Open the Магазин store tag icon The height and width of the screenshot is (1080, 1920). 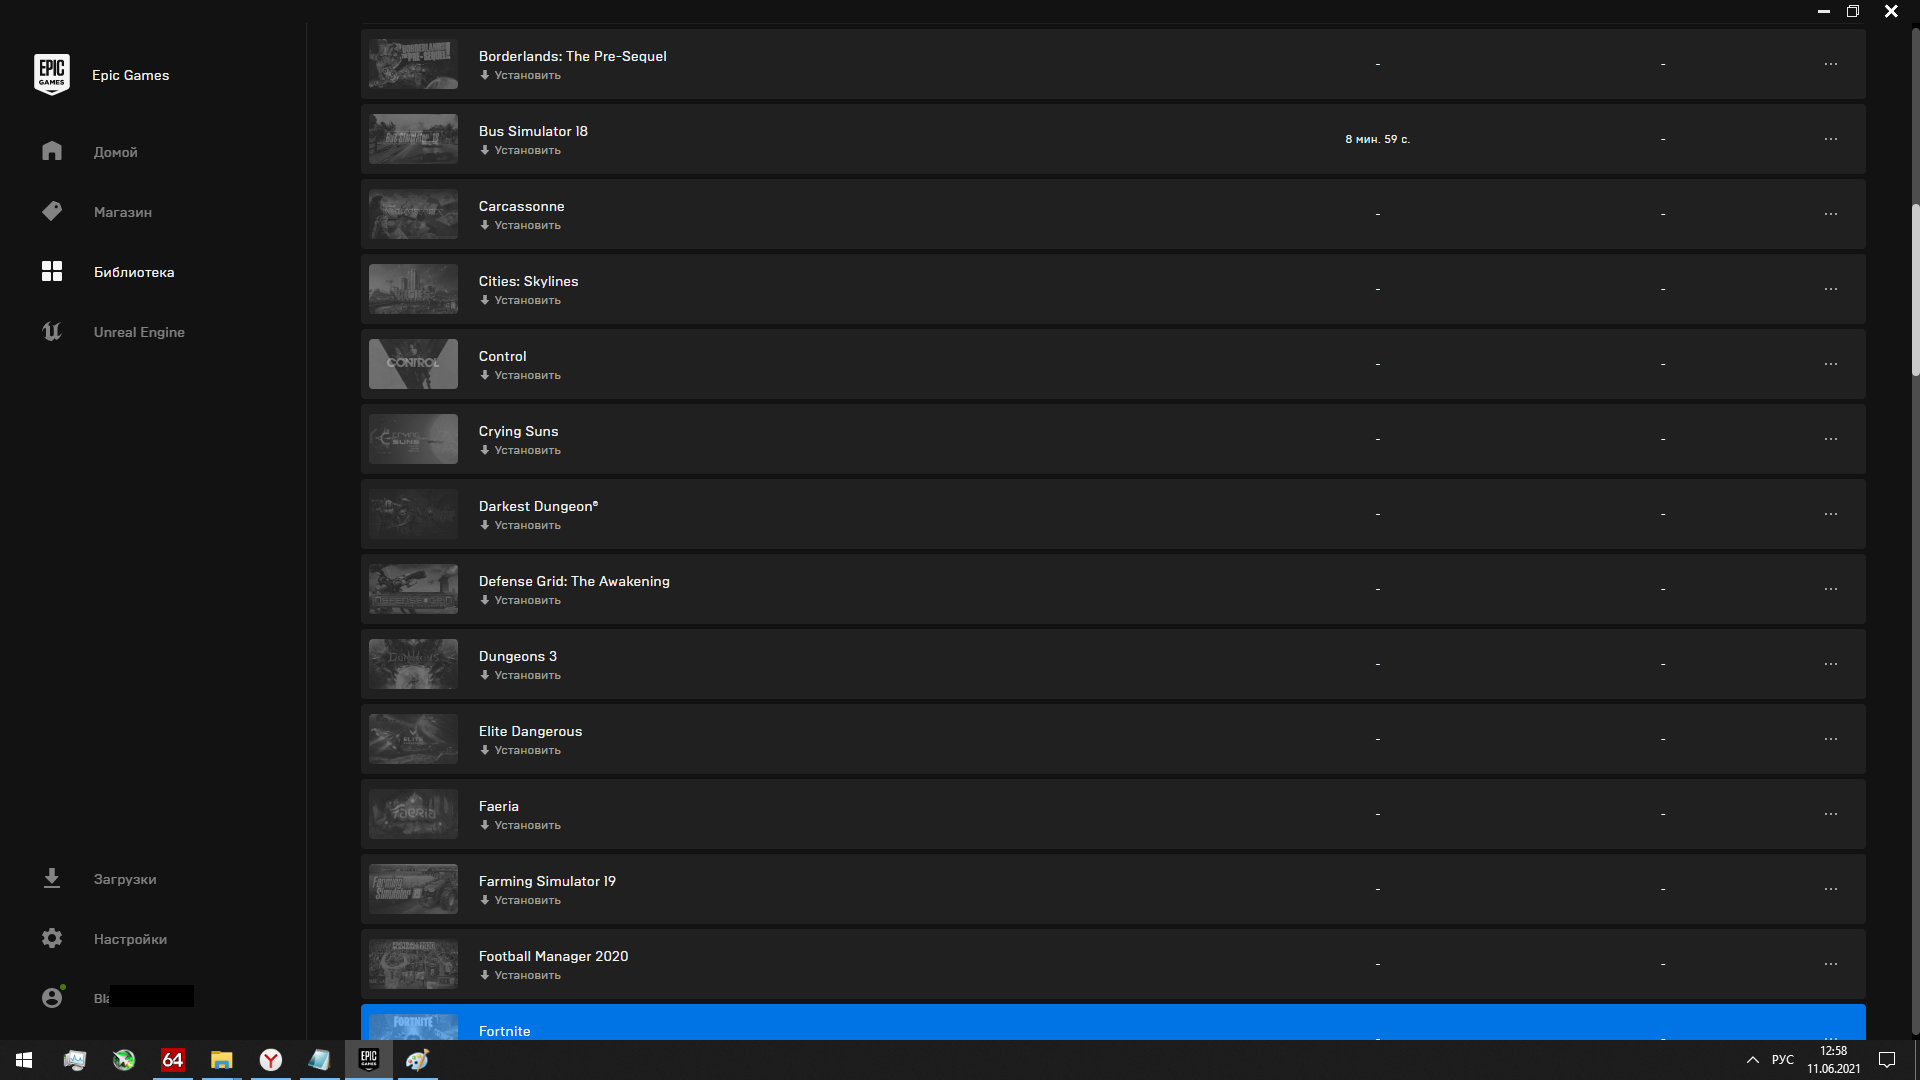pyautogui.click(x=52, y=211)
